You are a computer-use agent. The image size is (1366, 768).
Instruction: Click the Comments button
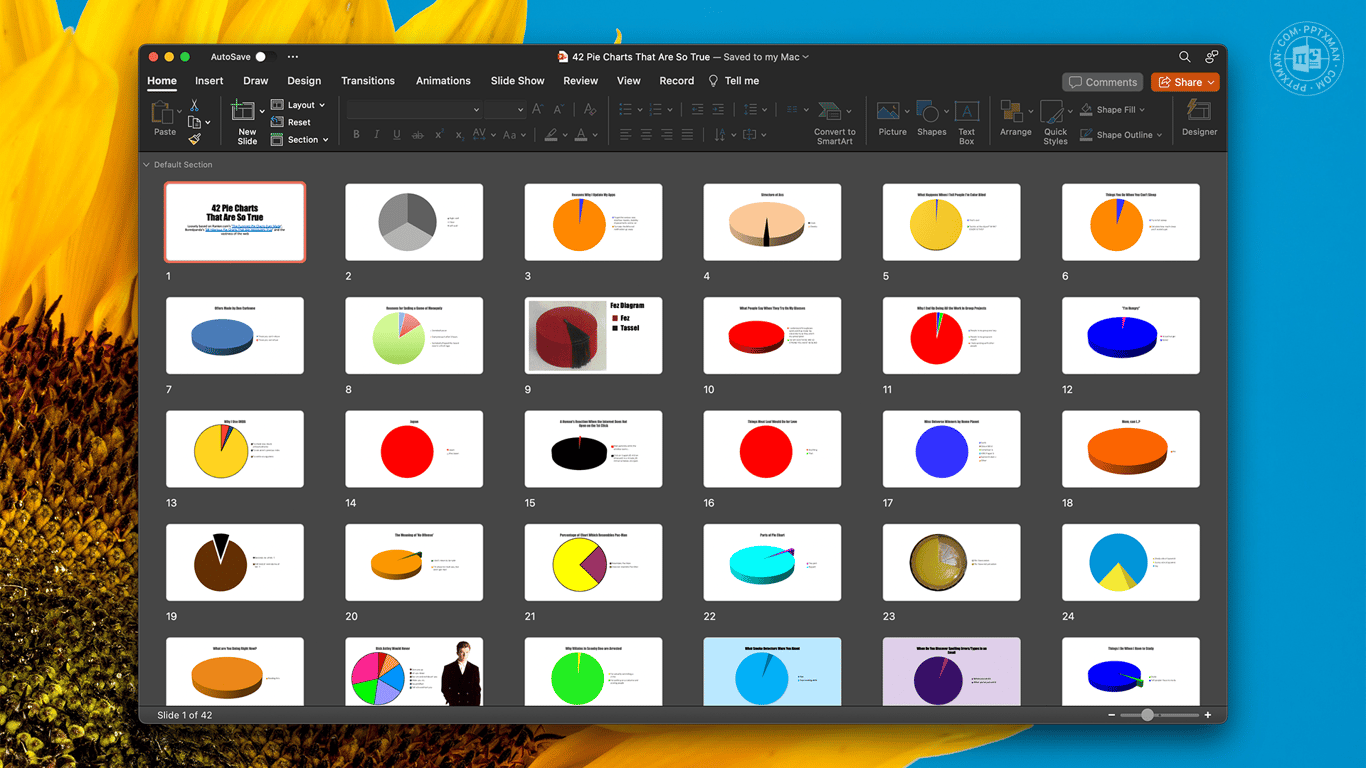click(1103, 82)
